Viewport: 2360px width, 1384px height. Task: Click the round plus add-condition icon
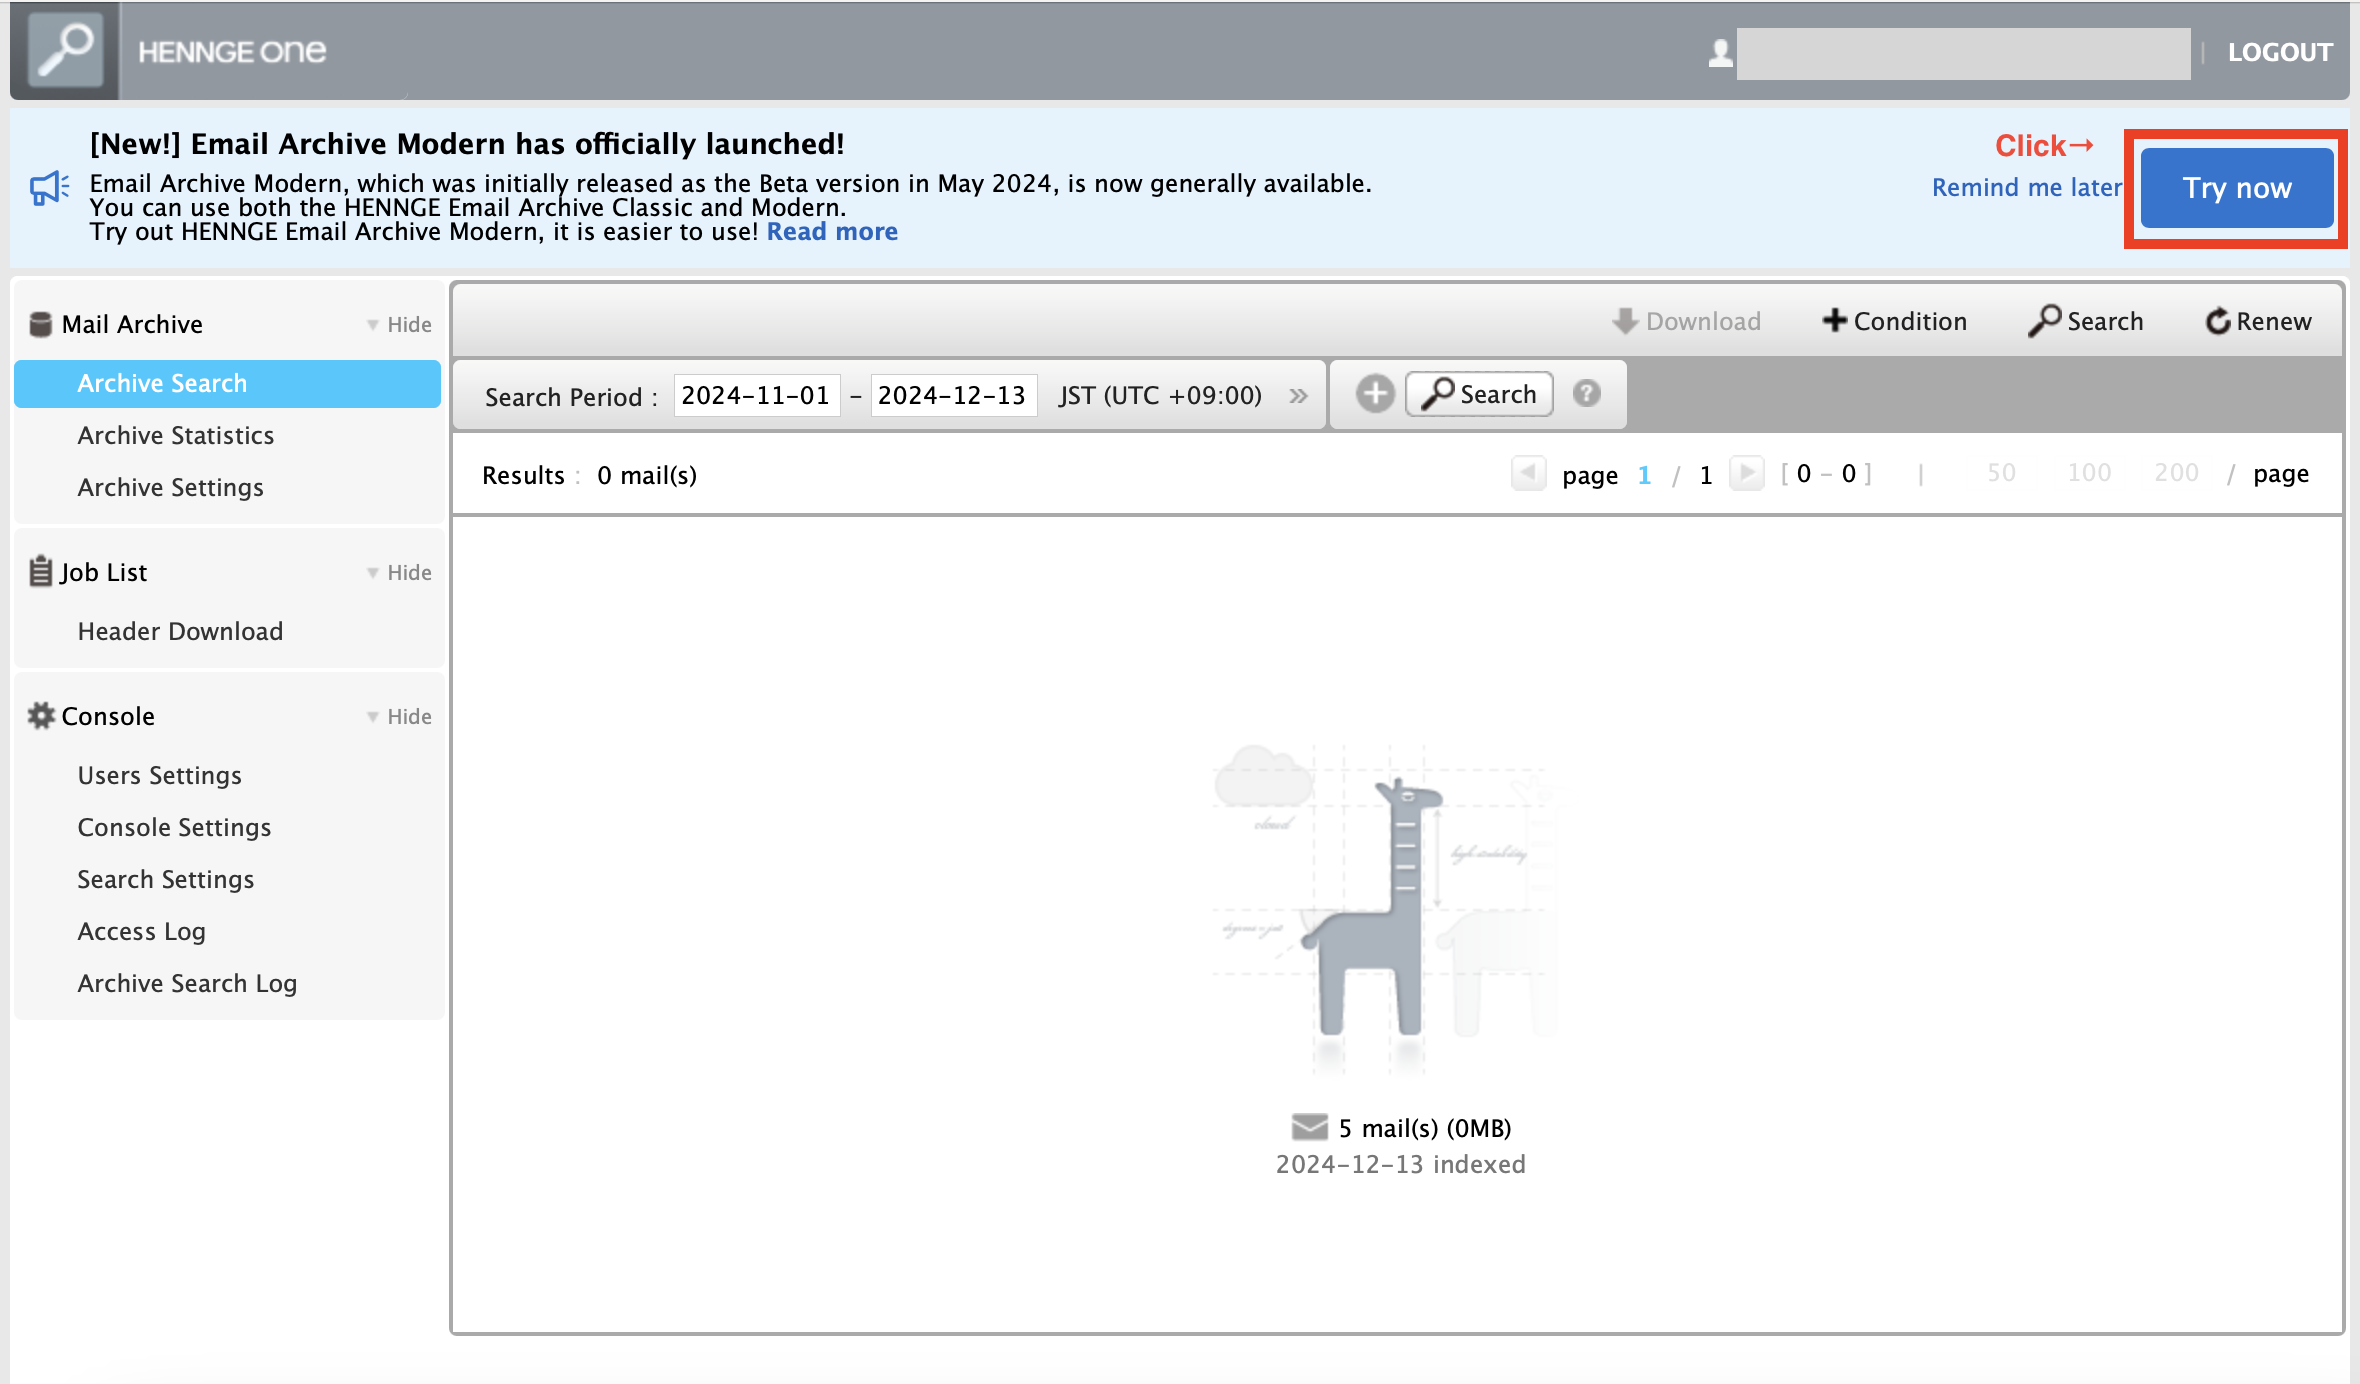coord(1375,393)
